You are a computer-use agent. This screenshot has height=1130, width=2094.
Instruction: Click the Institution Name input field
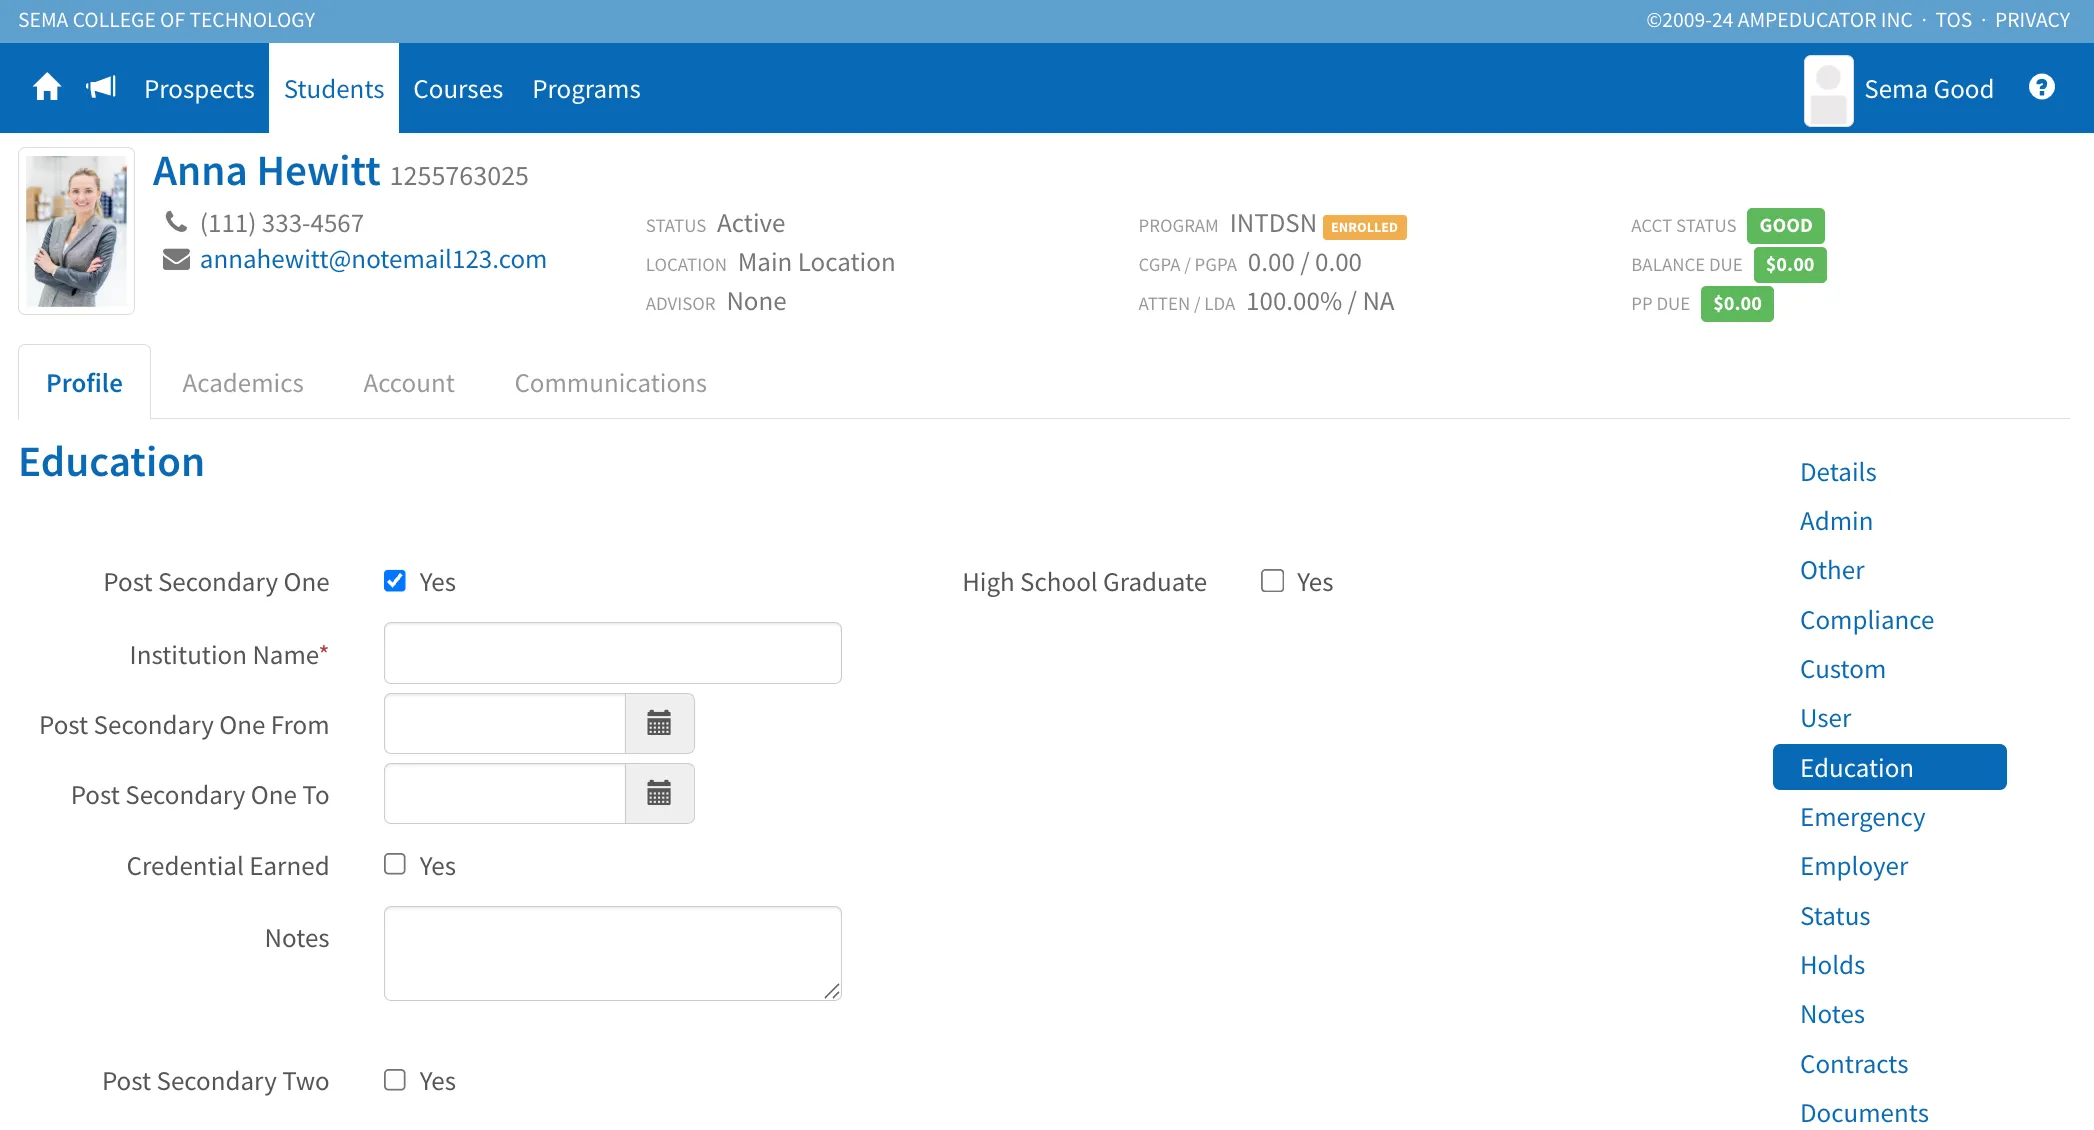(613, 653)
